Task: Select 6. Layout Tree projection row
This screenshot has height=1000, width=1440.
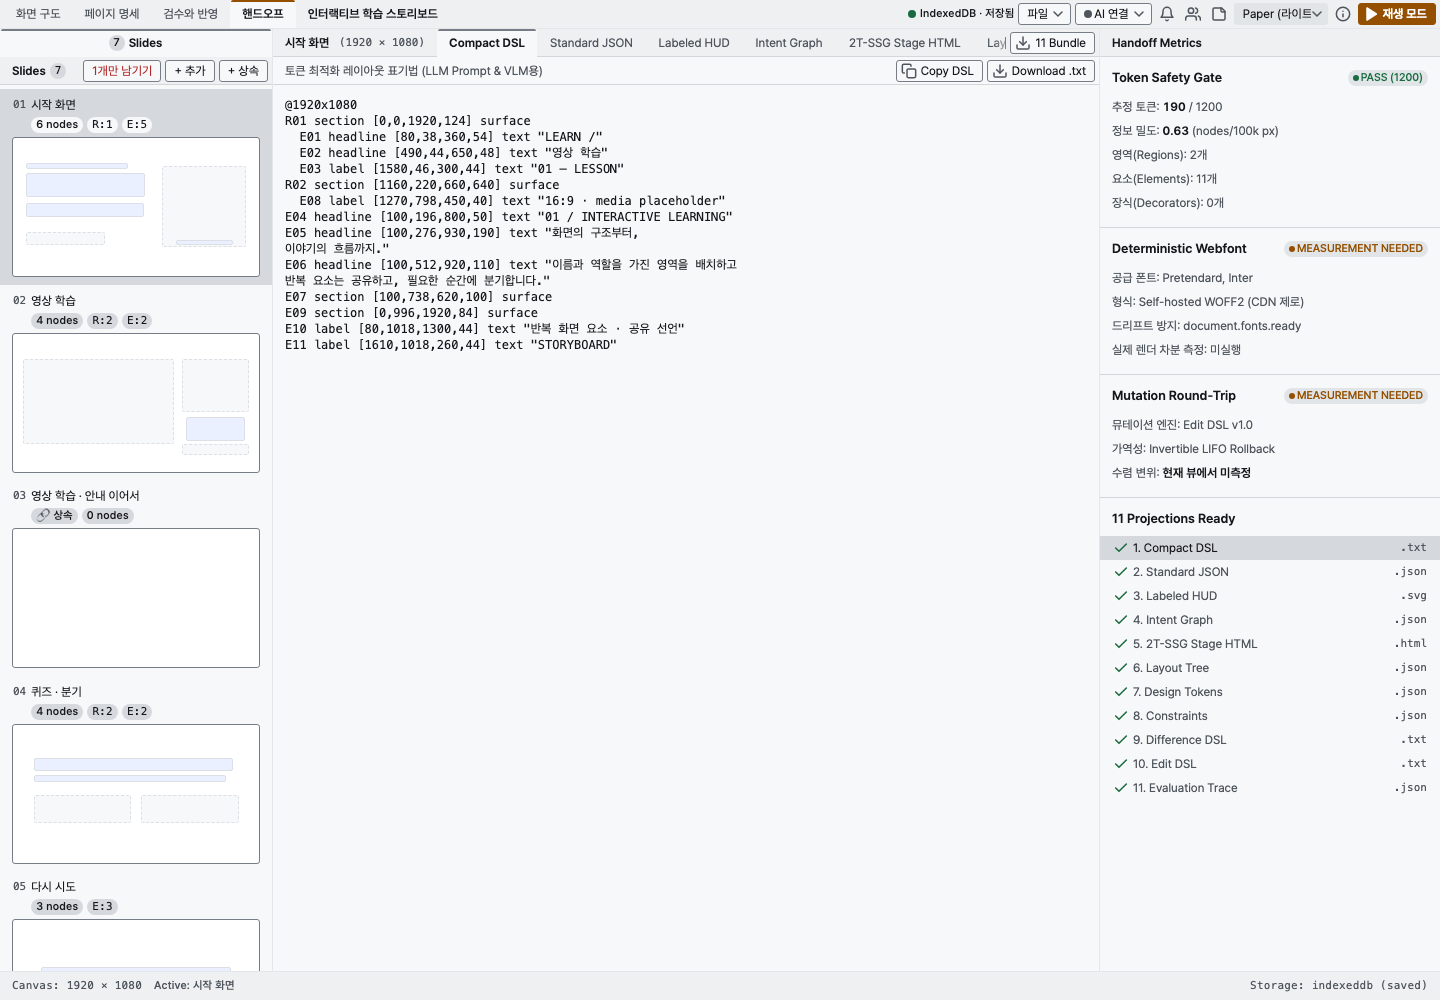Action: point(1270,668)
